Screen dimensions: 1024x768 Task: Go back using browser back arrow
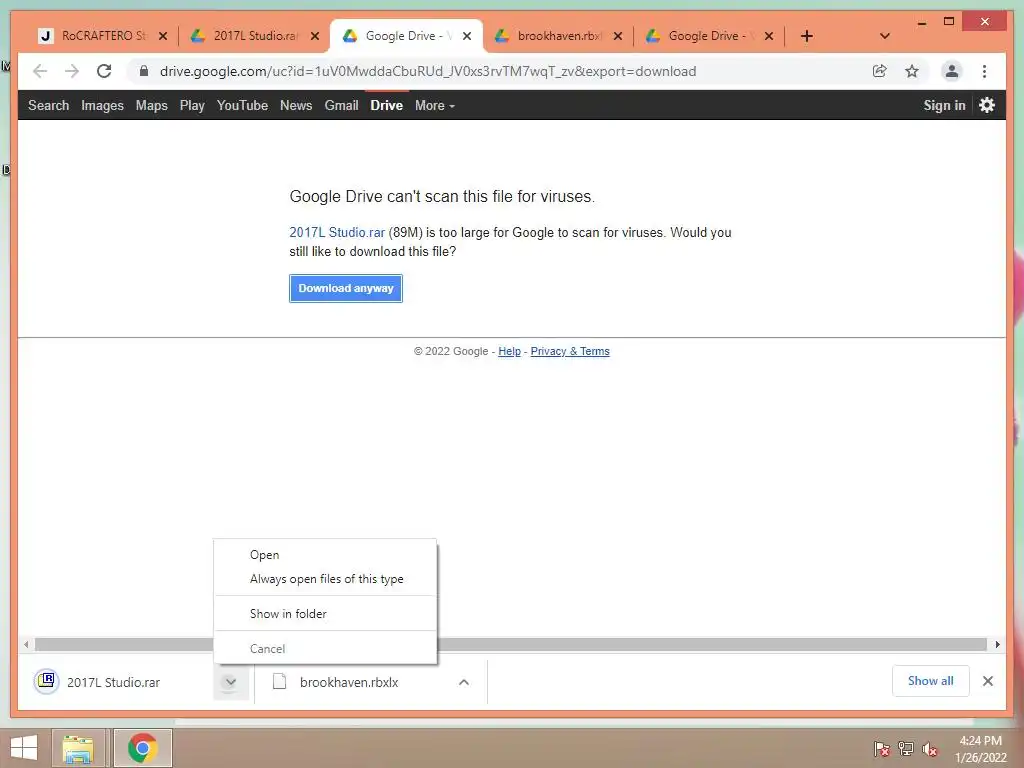pyautogui.click(x=40, y=71)
